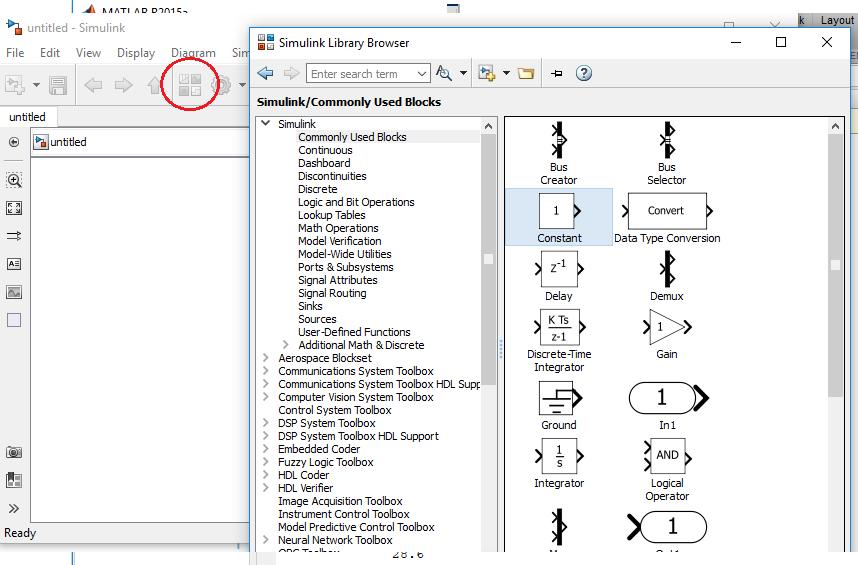Click the Up to Parent arrow icon
Image resolution: width=858 pixels, height=565 pixels.
coord(155,85)
